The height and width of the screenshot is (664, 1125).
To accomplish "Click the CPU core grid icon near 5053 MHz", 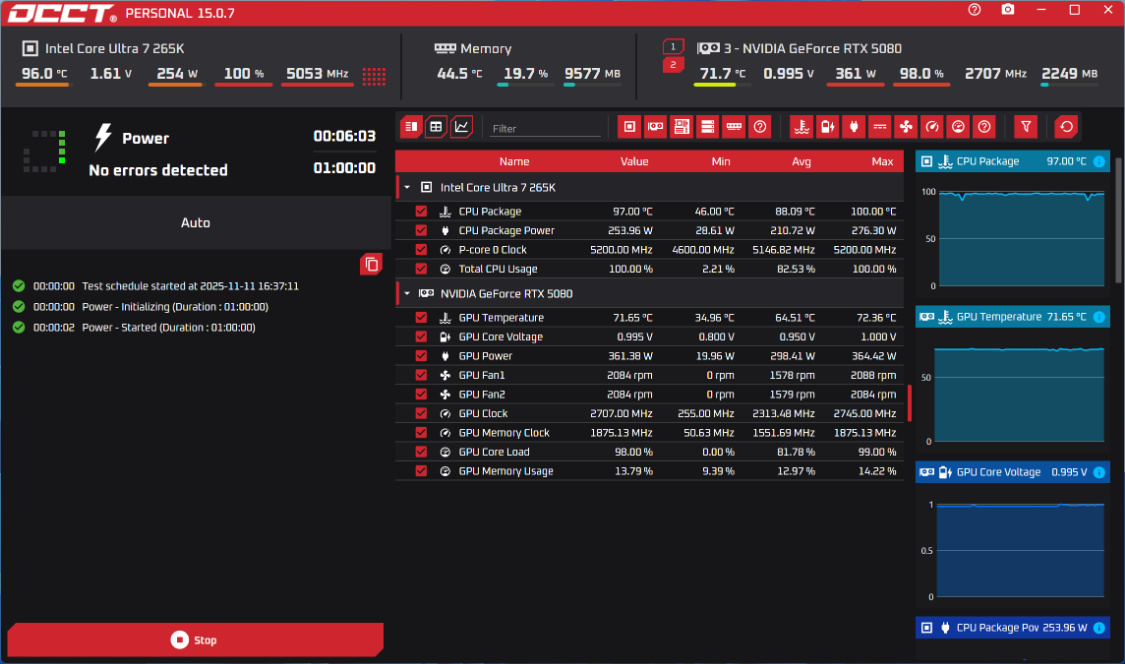I will (374, 76).
